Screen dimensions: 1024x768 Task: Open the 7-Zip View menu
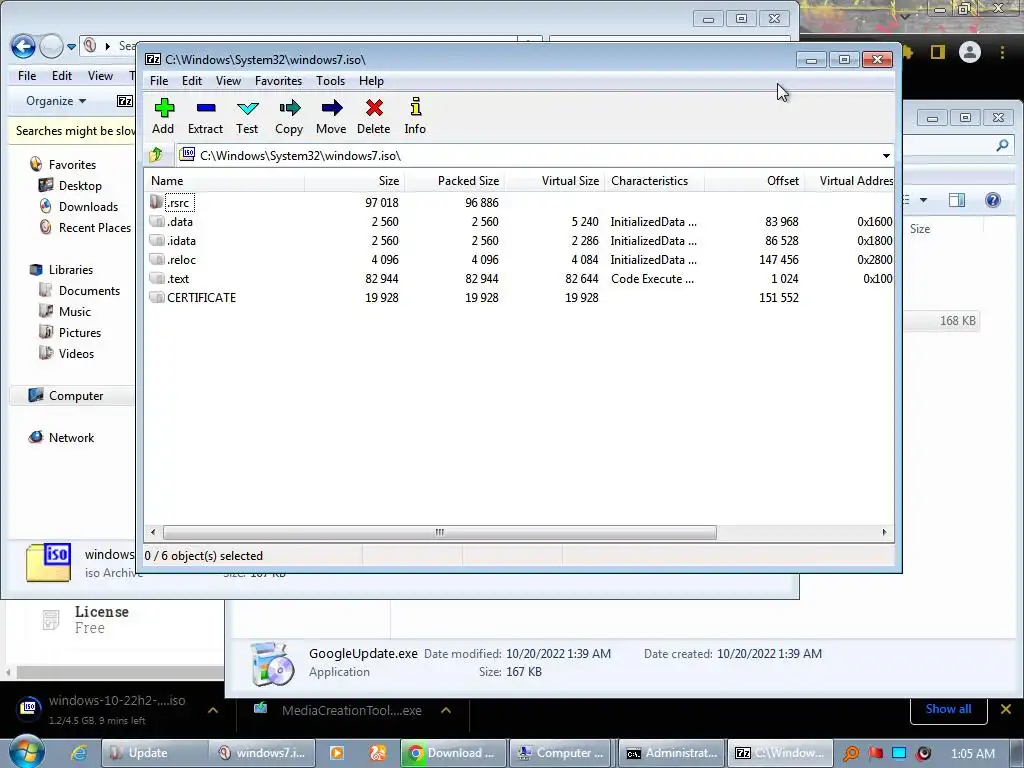coord(228,81)
